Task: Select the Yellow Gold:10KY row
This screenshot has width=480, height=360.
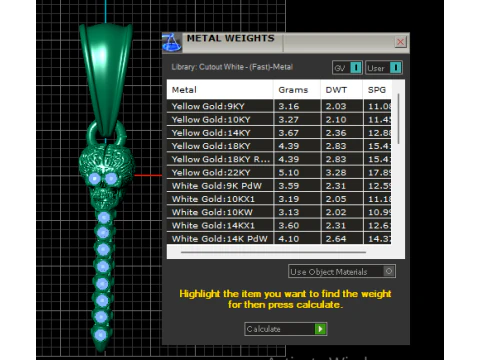Action: (x=279, y=119)
